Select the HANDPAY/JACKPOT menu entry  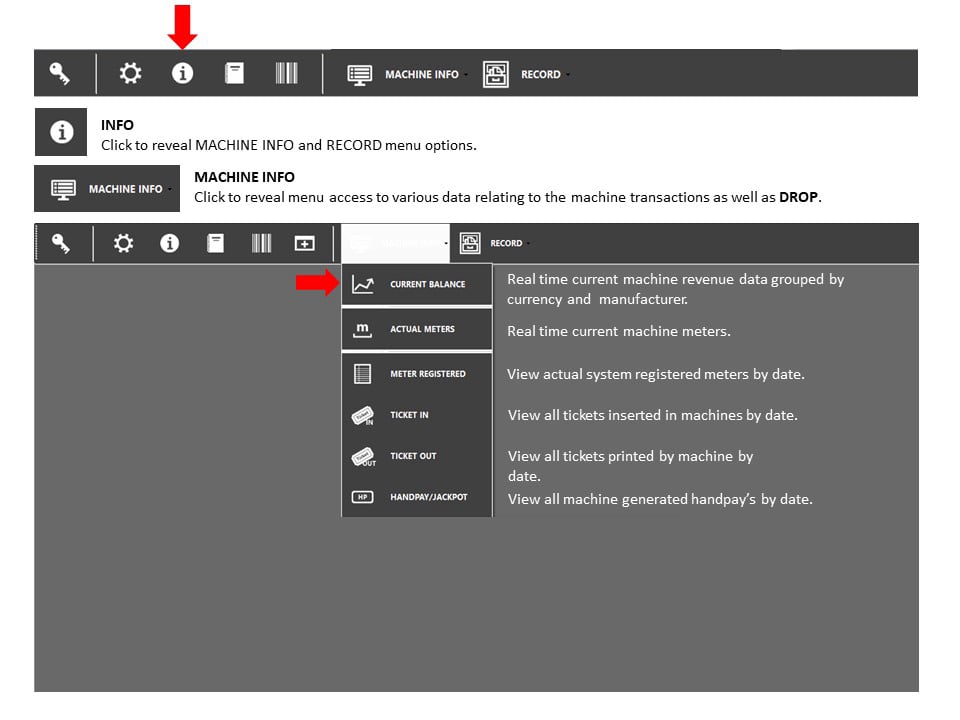tap(417, 497)
